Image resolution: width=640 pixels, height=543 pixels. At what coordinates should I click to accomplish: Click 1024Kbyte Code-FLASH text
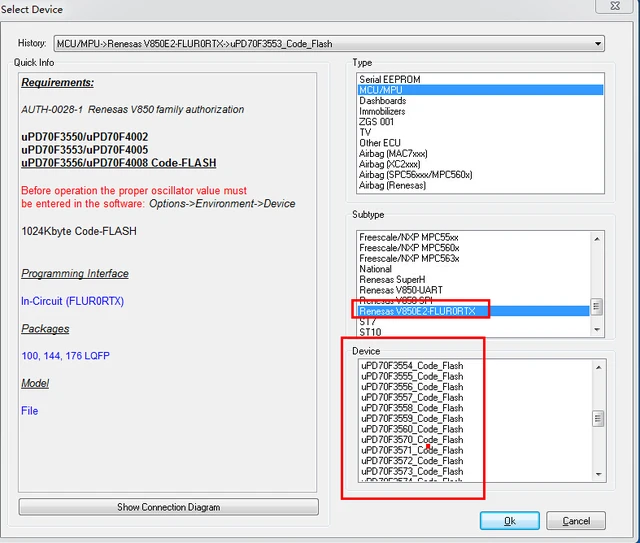79,231
